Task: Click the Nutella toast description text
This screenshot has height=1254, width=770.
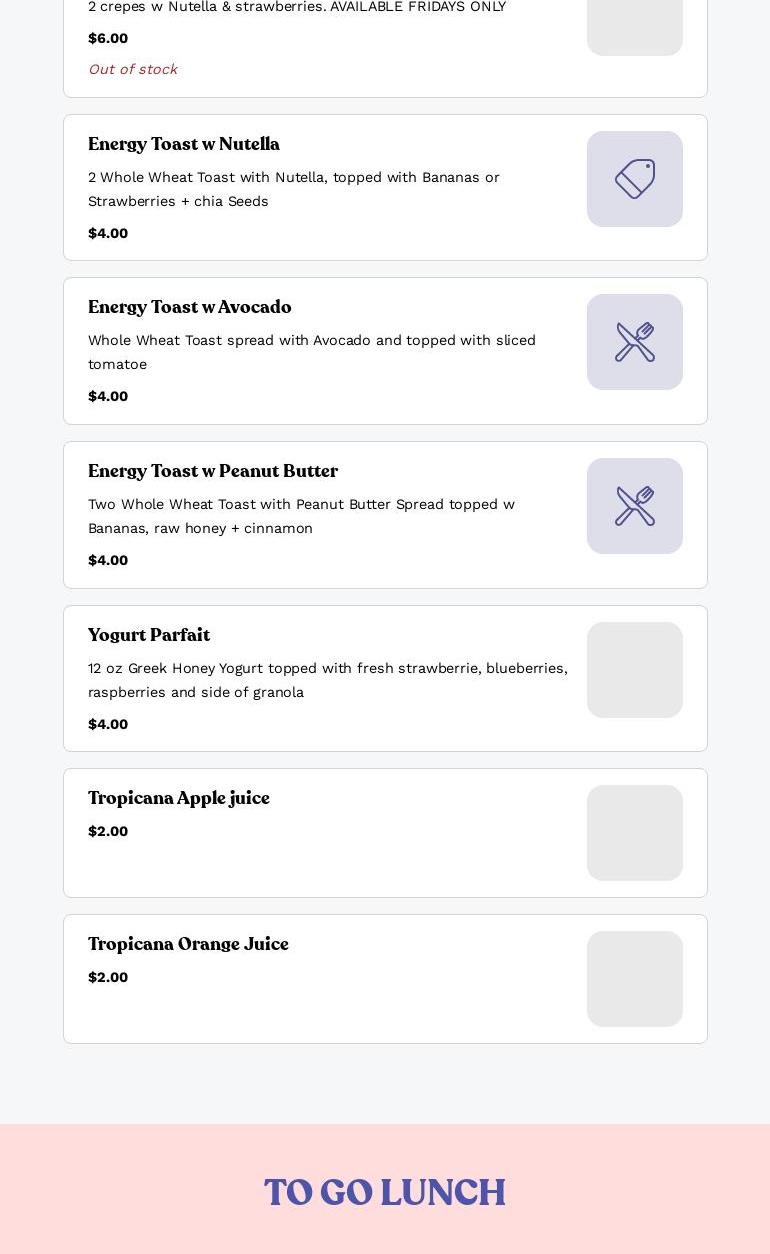Action: 294,189
